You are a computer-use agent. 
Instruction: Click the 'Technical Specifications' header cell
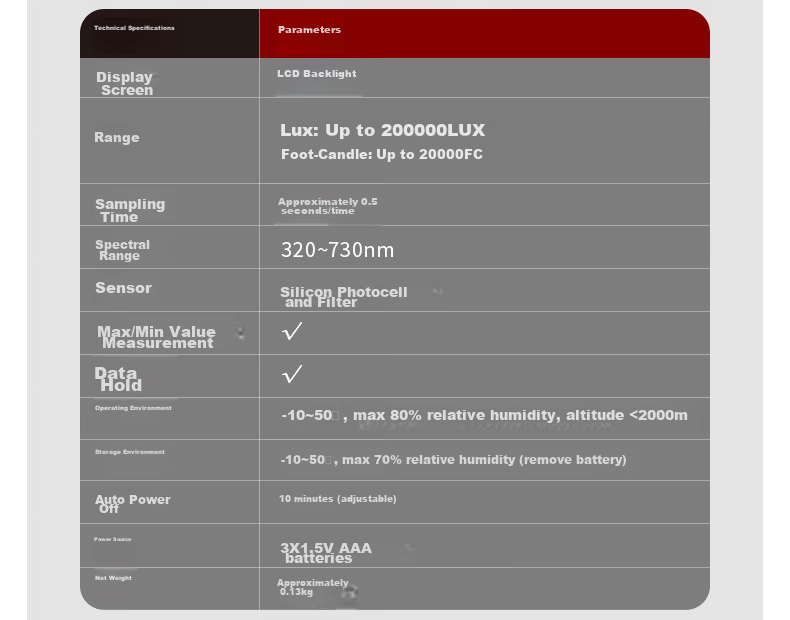point(170,33)
